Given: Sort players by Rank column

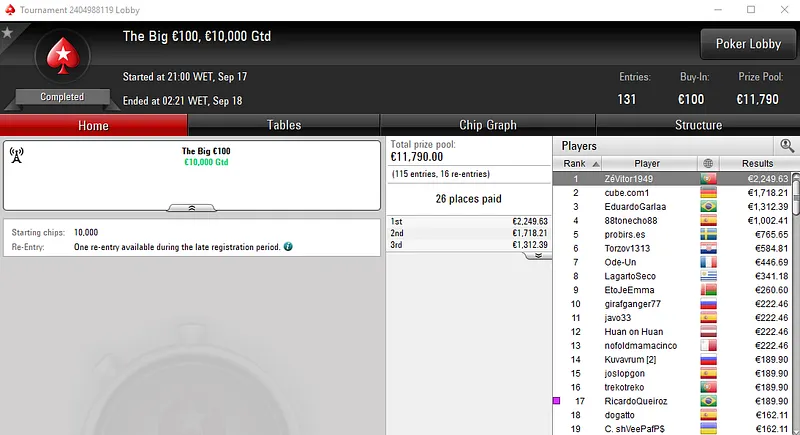Looking at the screenshot, I should (578, 163).
